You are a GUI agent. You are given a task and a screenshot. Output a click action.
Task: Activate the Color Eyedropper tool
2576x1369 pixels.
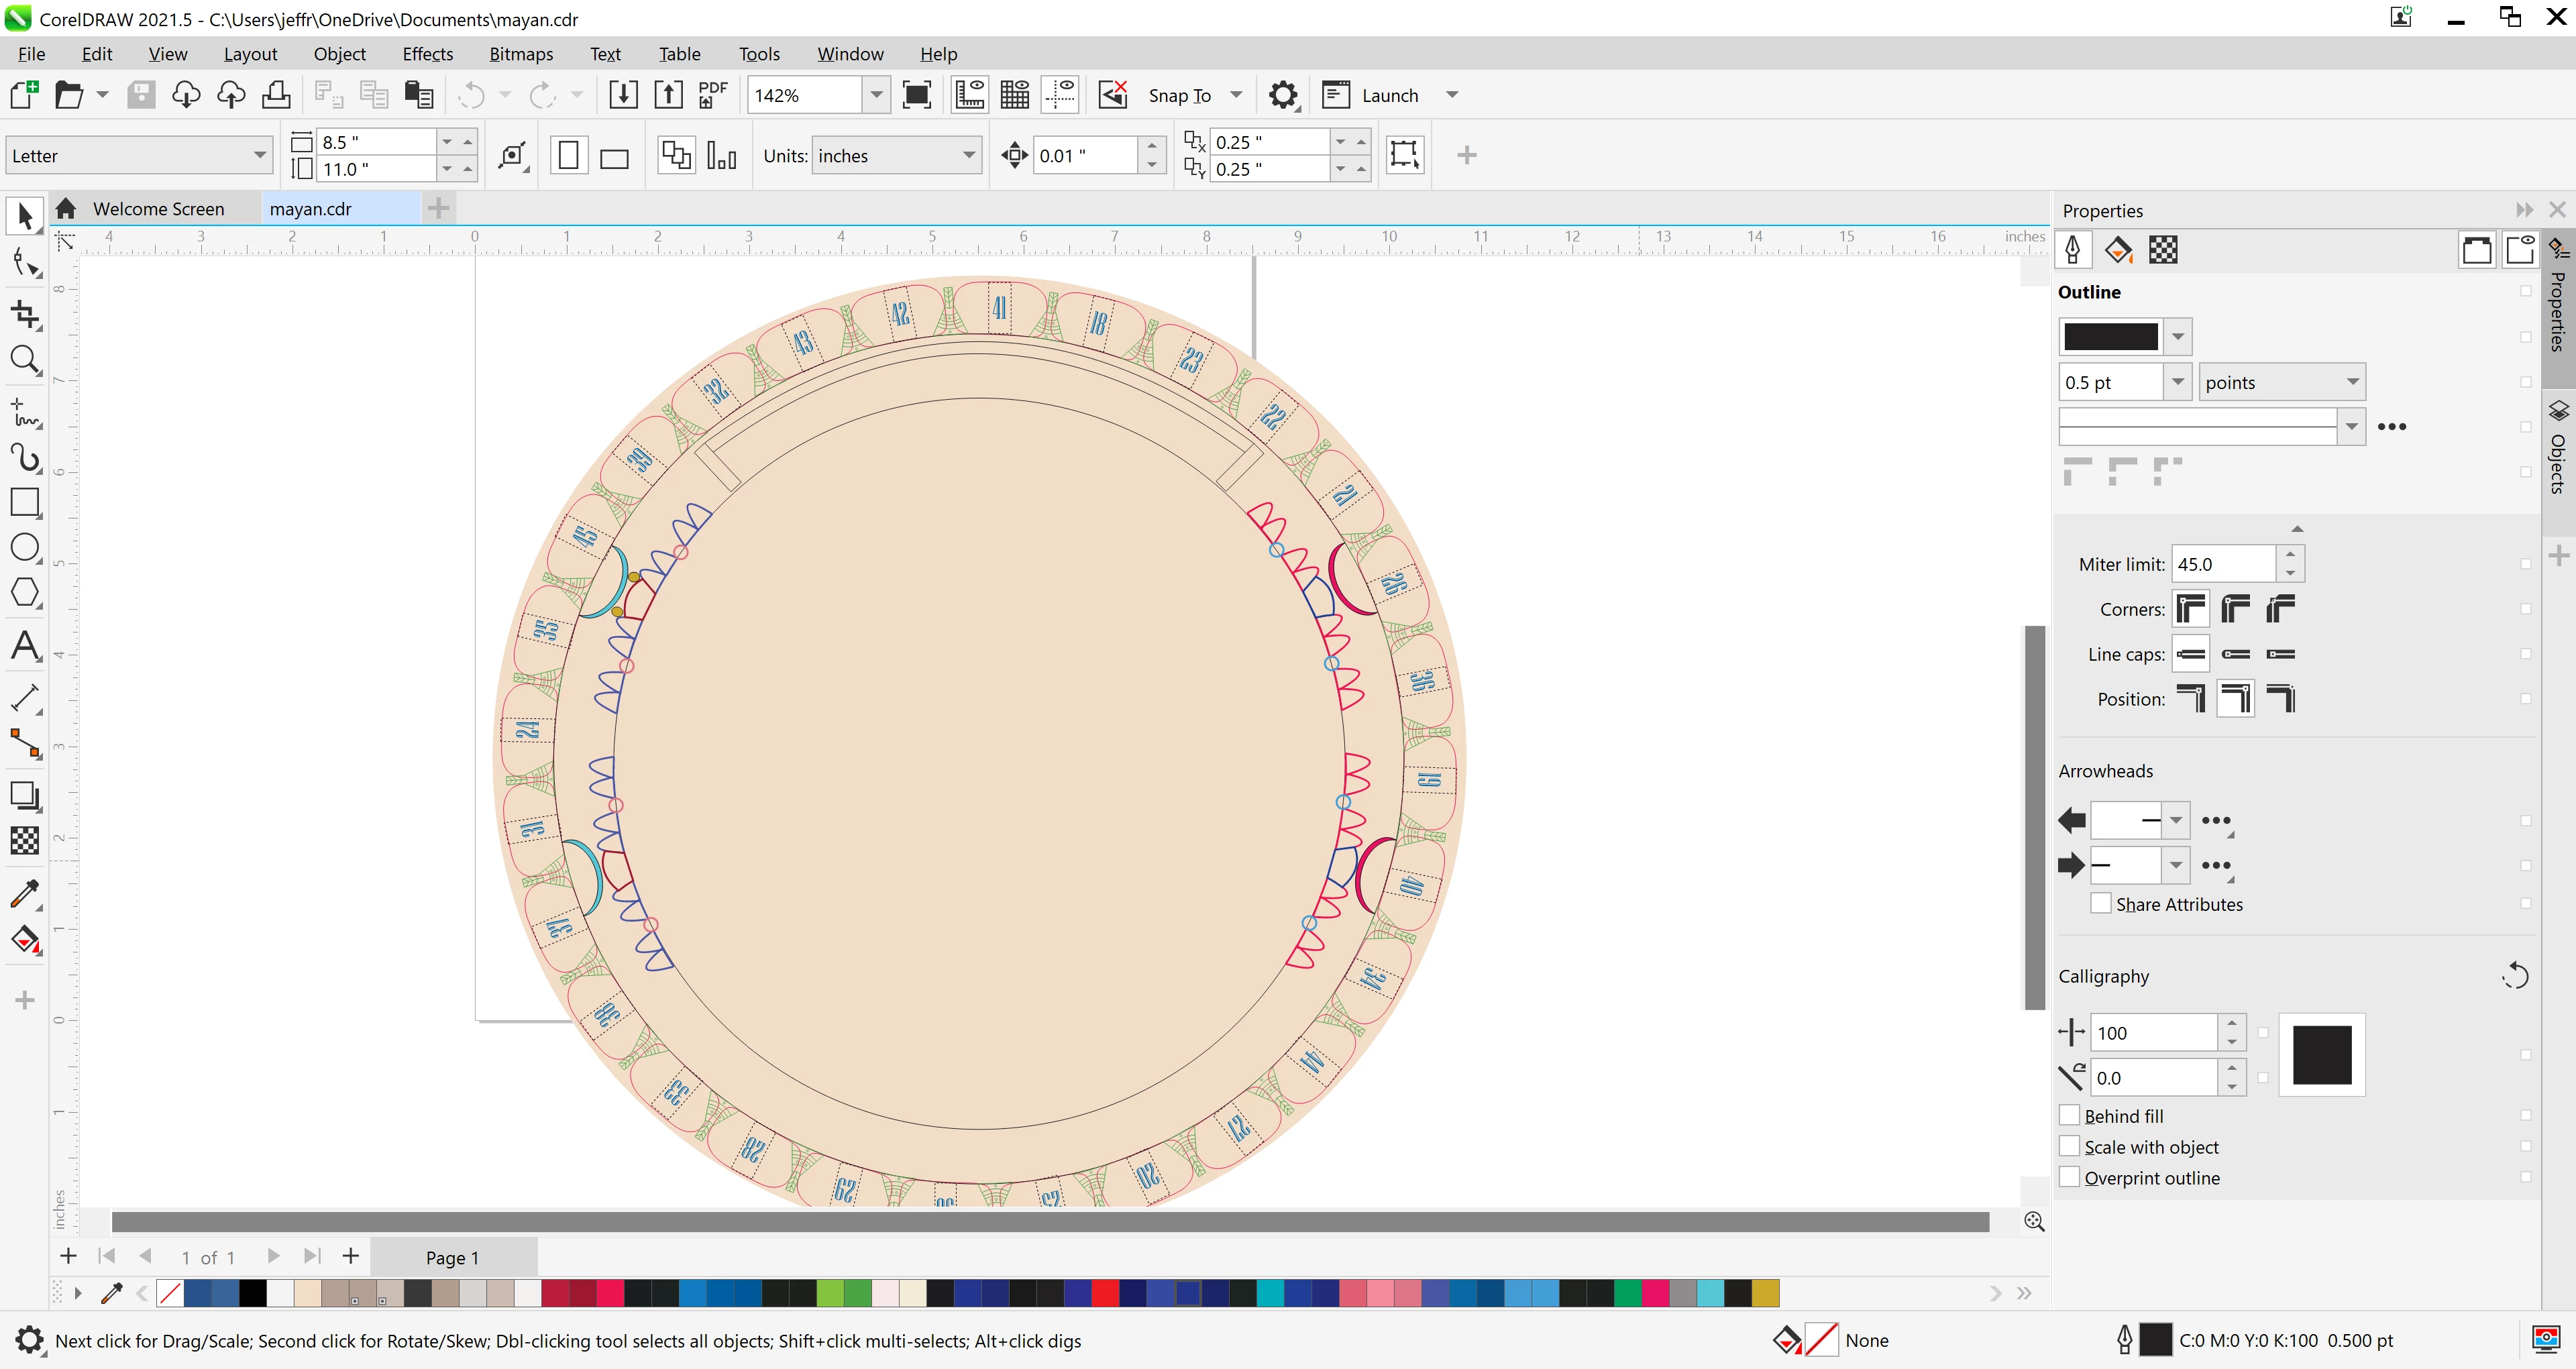pyautogui.click(x=24, y=893)
